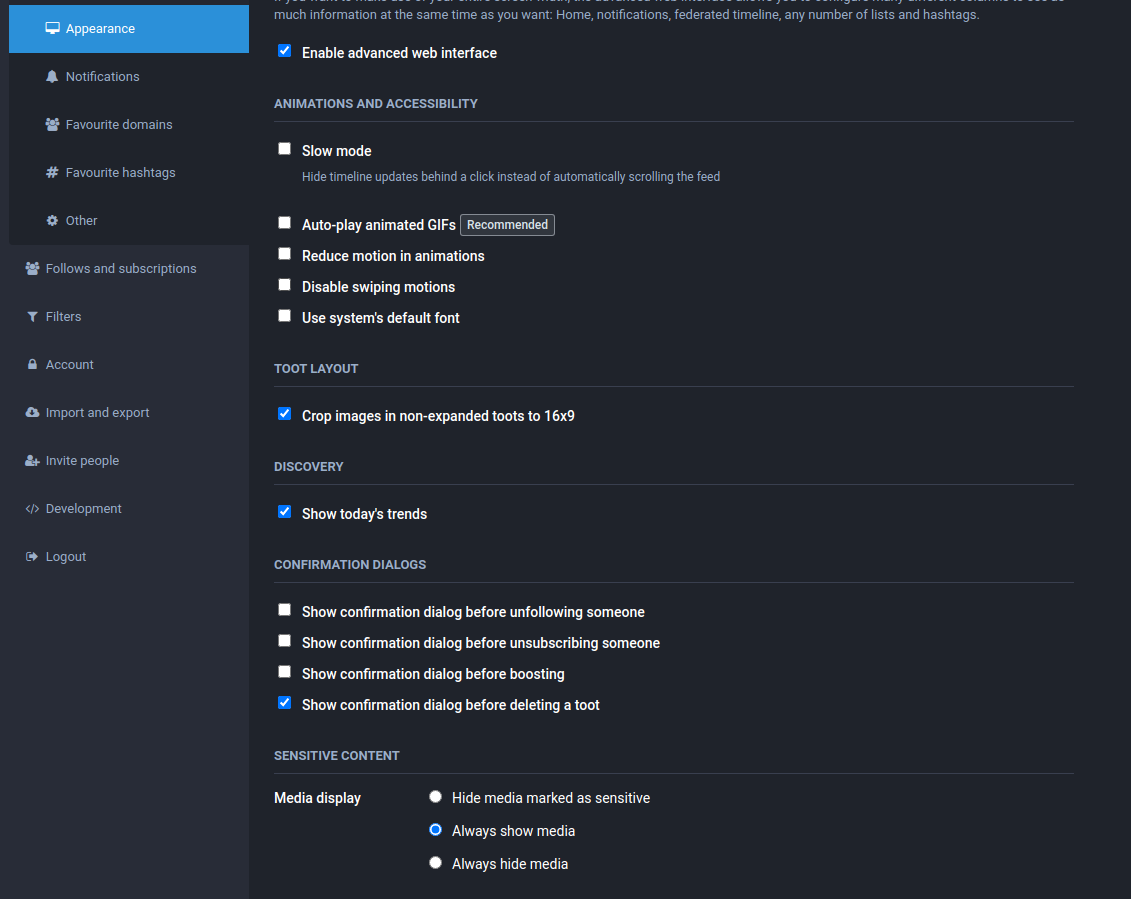Toggle Show confirmation dialog before boosting
This screenshot has width=1131, height=899.
point(285,672)
